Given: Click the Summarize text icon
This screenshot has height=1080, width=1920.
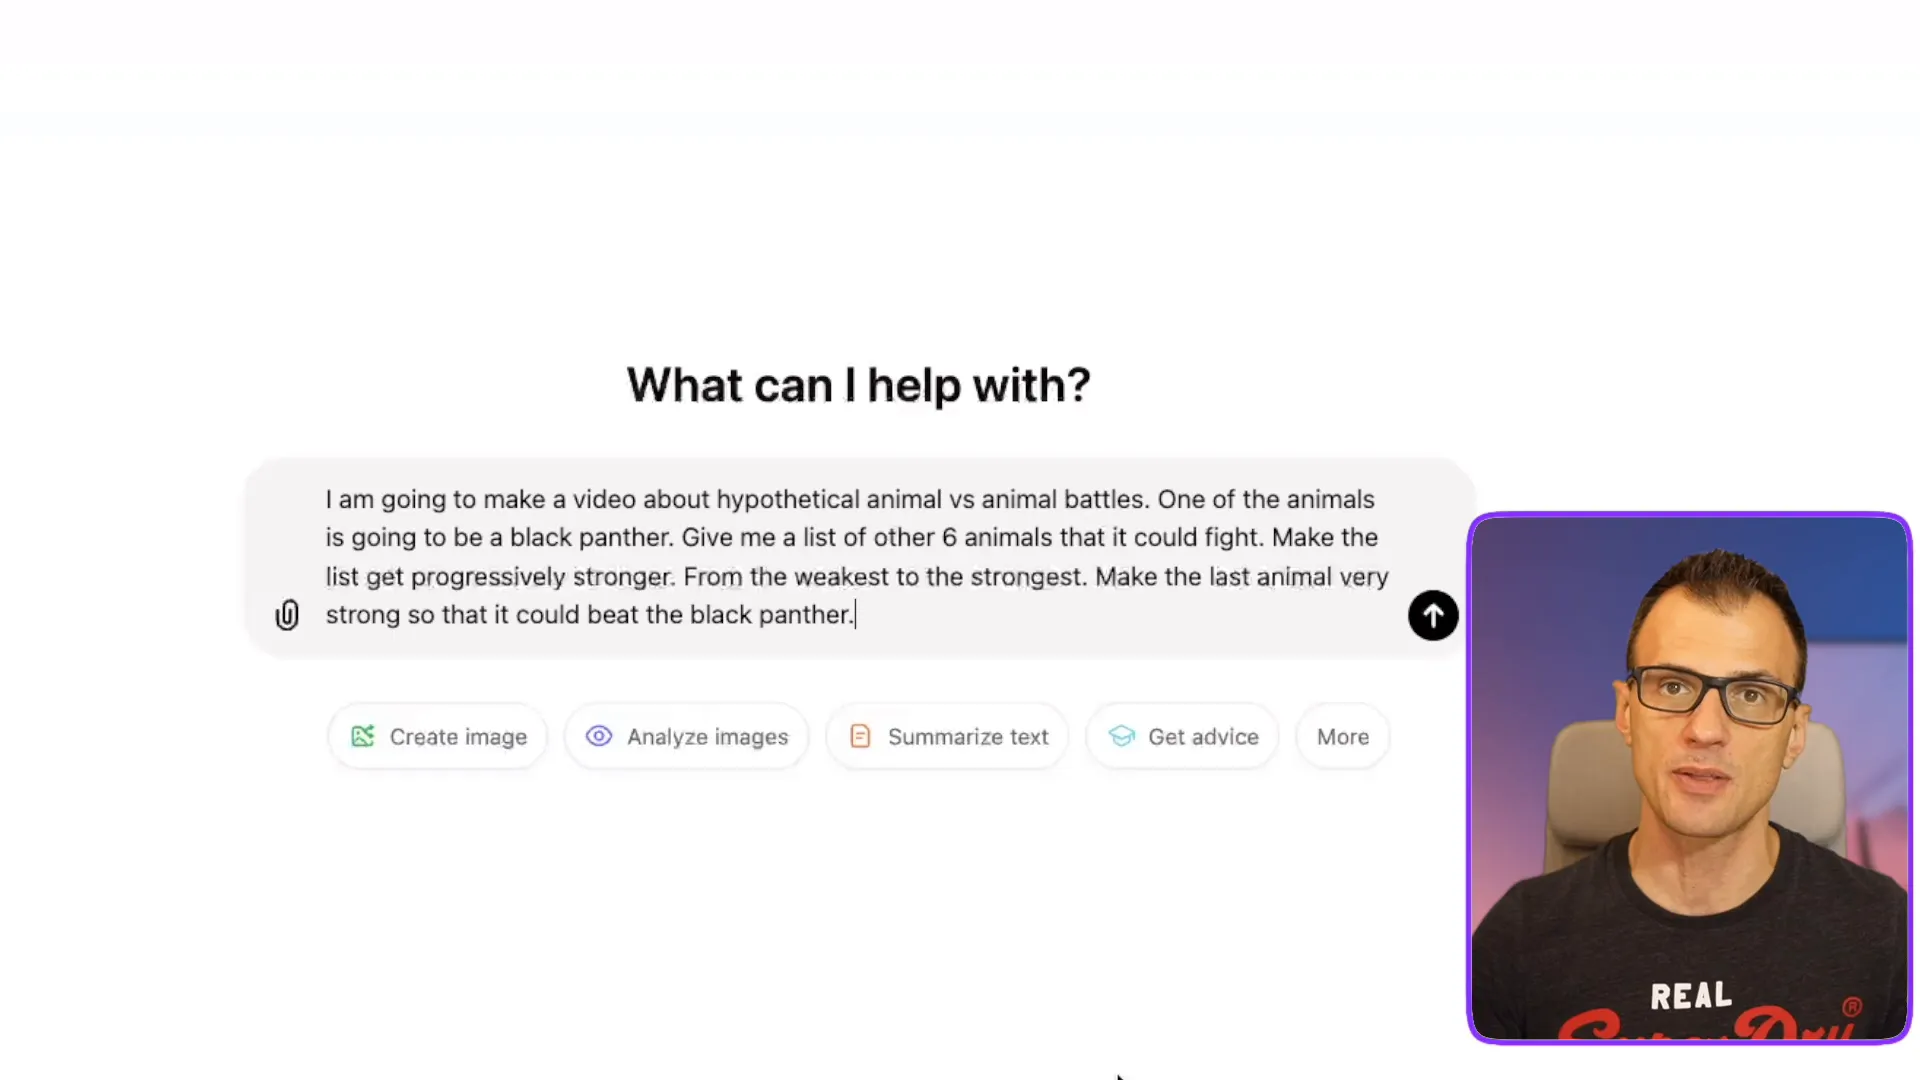Looking at the screenshot, I should coord(860,736).
